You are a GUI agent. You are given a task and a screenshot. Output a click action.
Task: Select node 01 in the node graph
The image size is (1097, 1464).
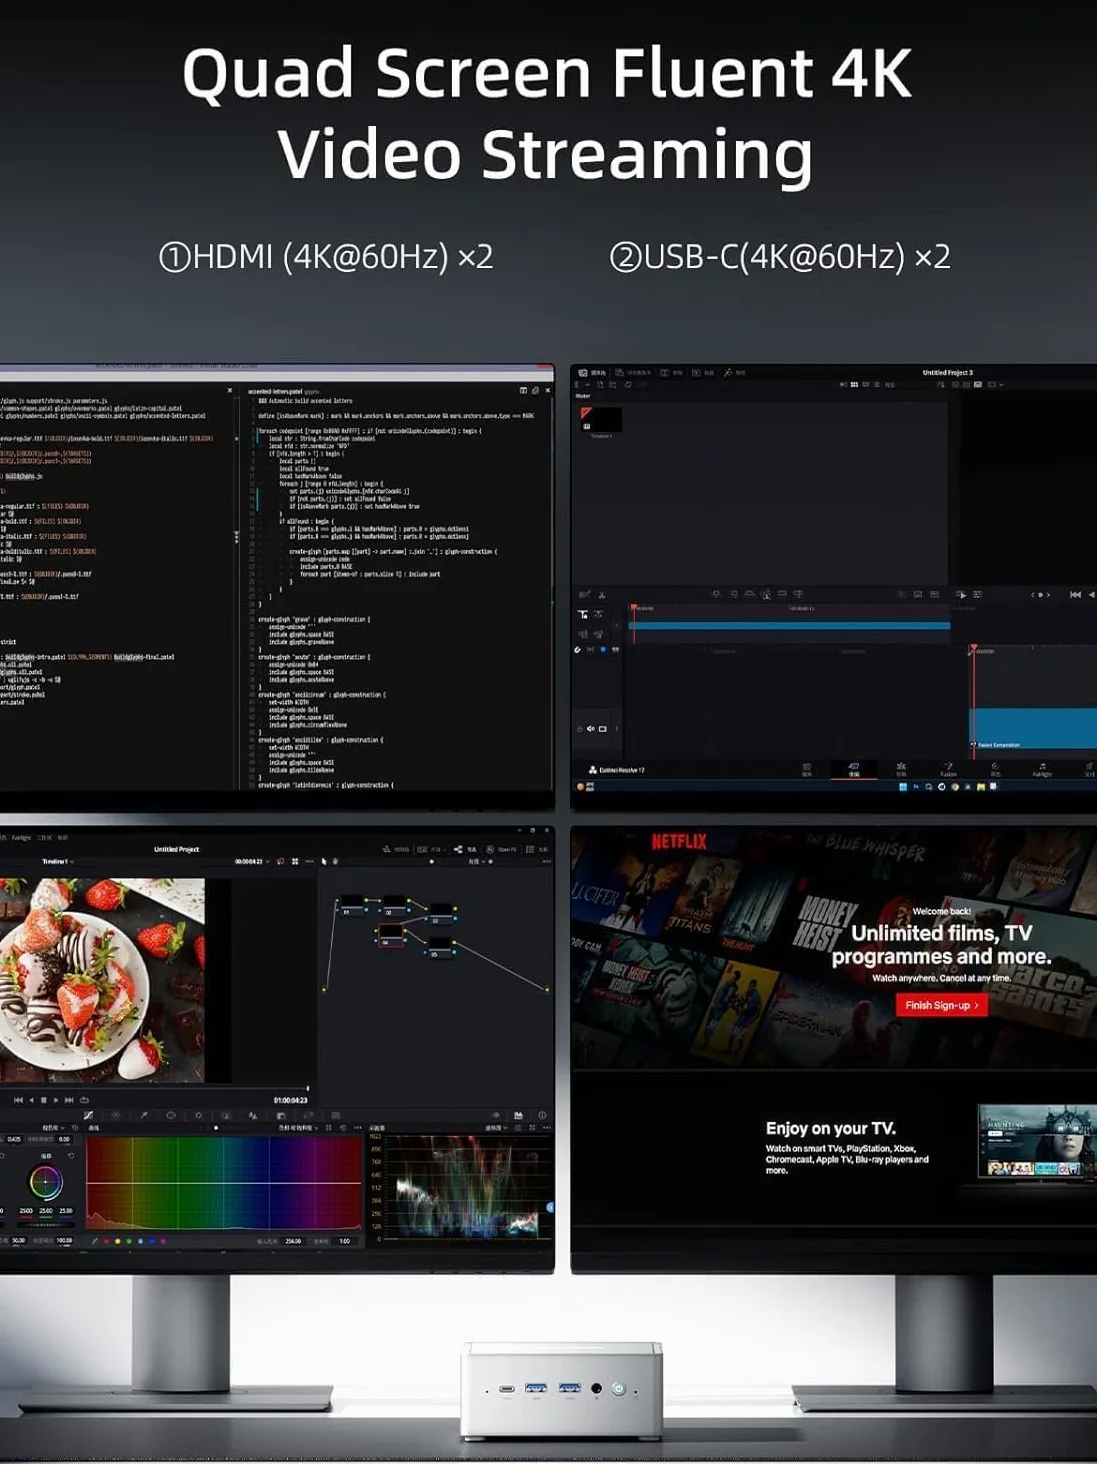(x=352, y=906)
